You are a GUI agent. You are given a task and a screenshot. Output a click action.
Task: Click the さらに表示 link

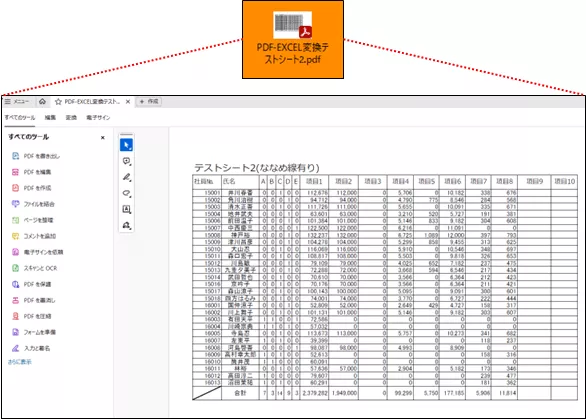tap(20, 362)
